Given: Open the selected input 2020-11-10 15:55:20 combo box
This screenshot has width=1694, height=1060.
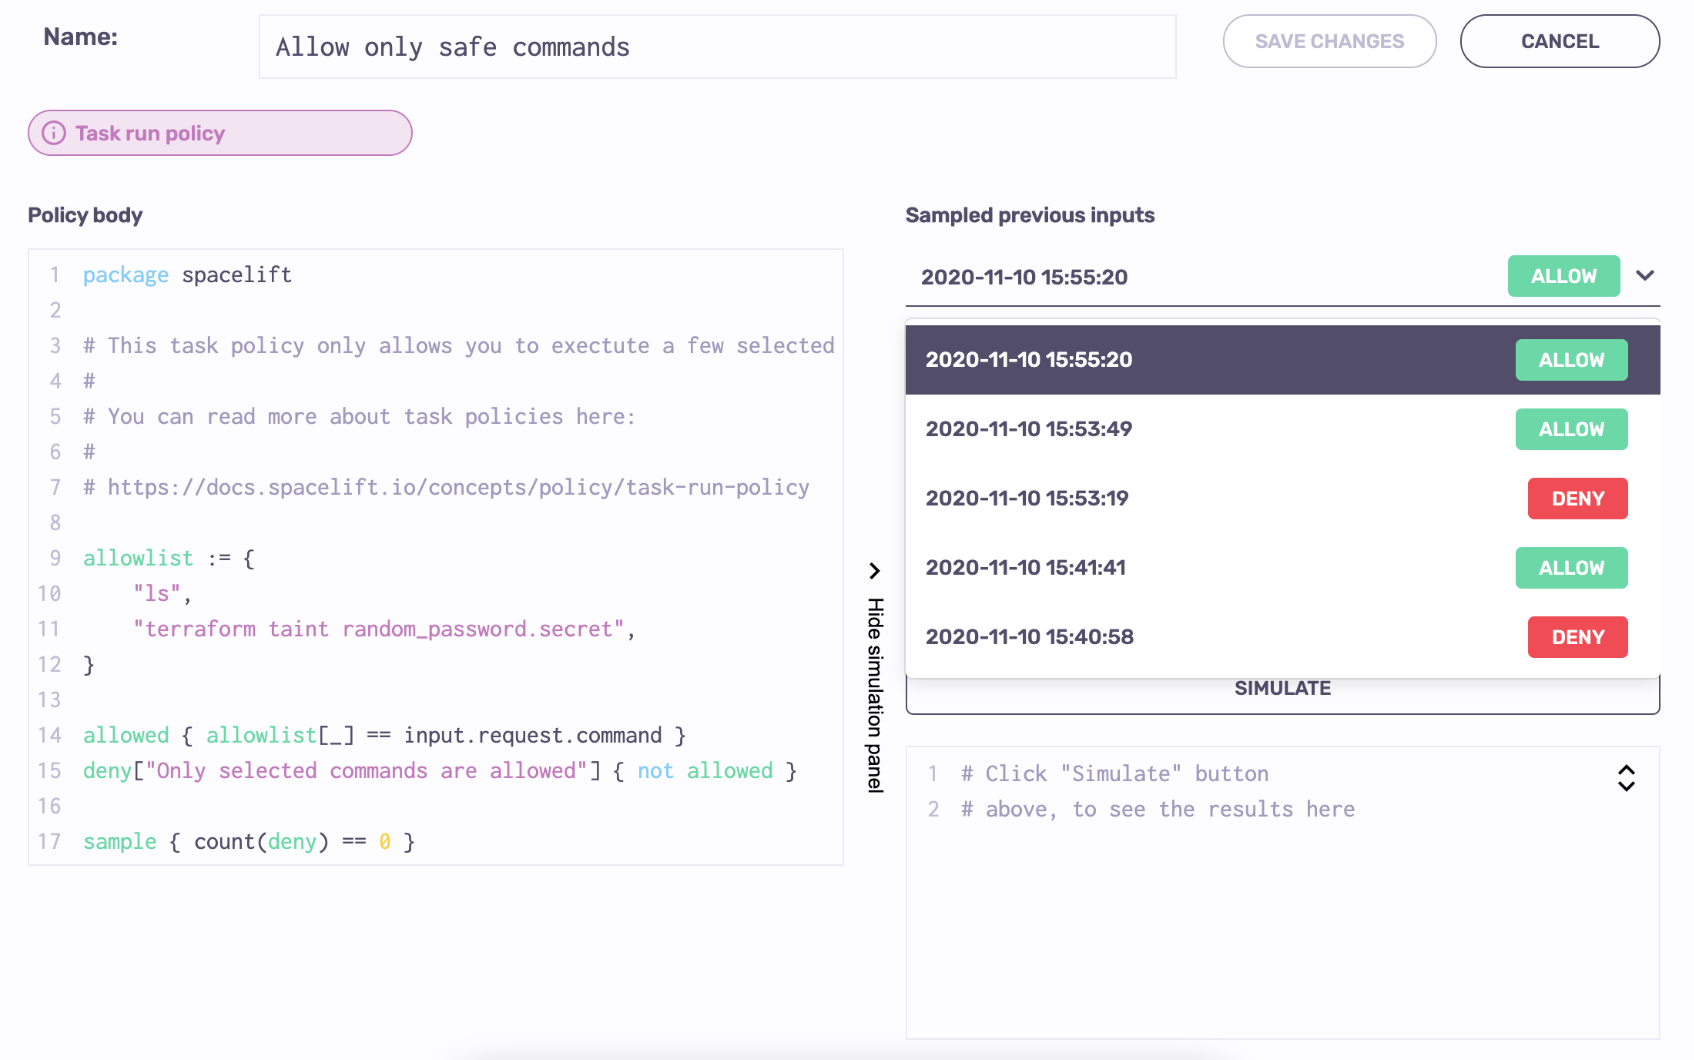Looking at the screenshot, I should [x=1200, y=277].
